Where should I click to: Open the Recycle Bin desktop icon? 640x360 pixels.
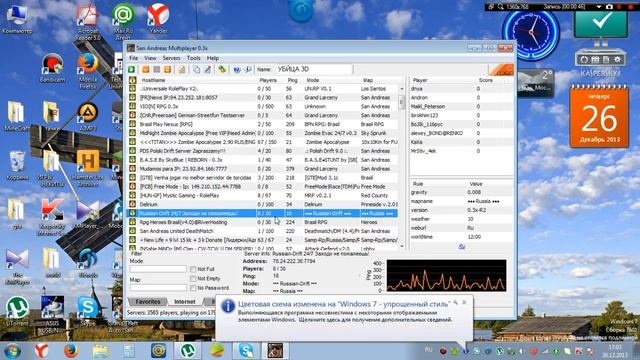pyautogui.click(x=17, y=165)
